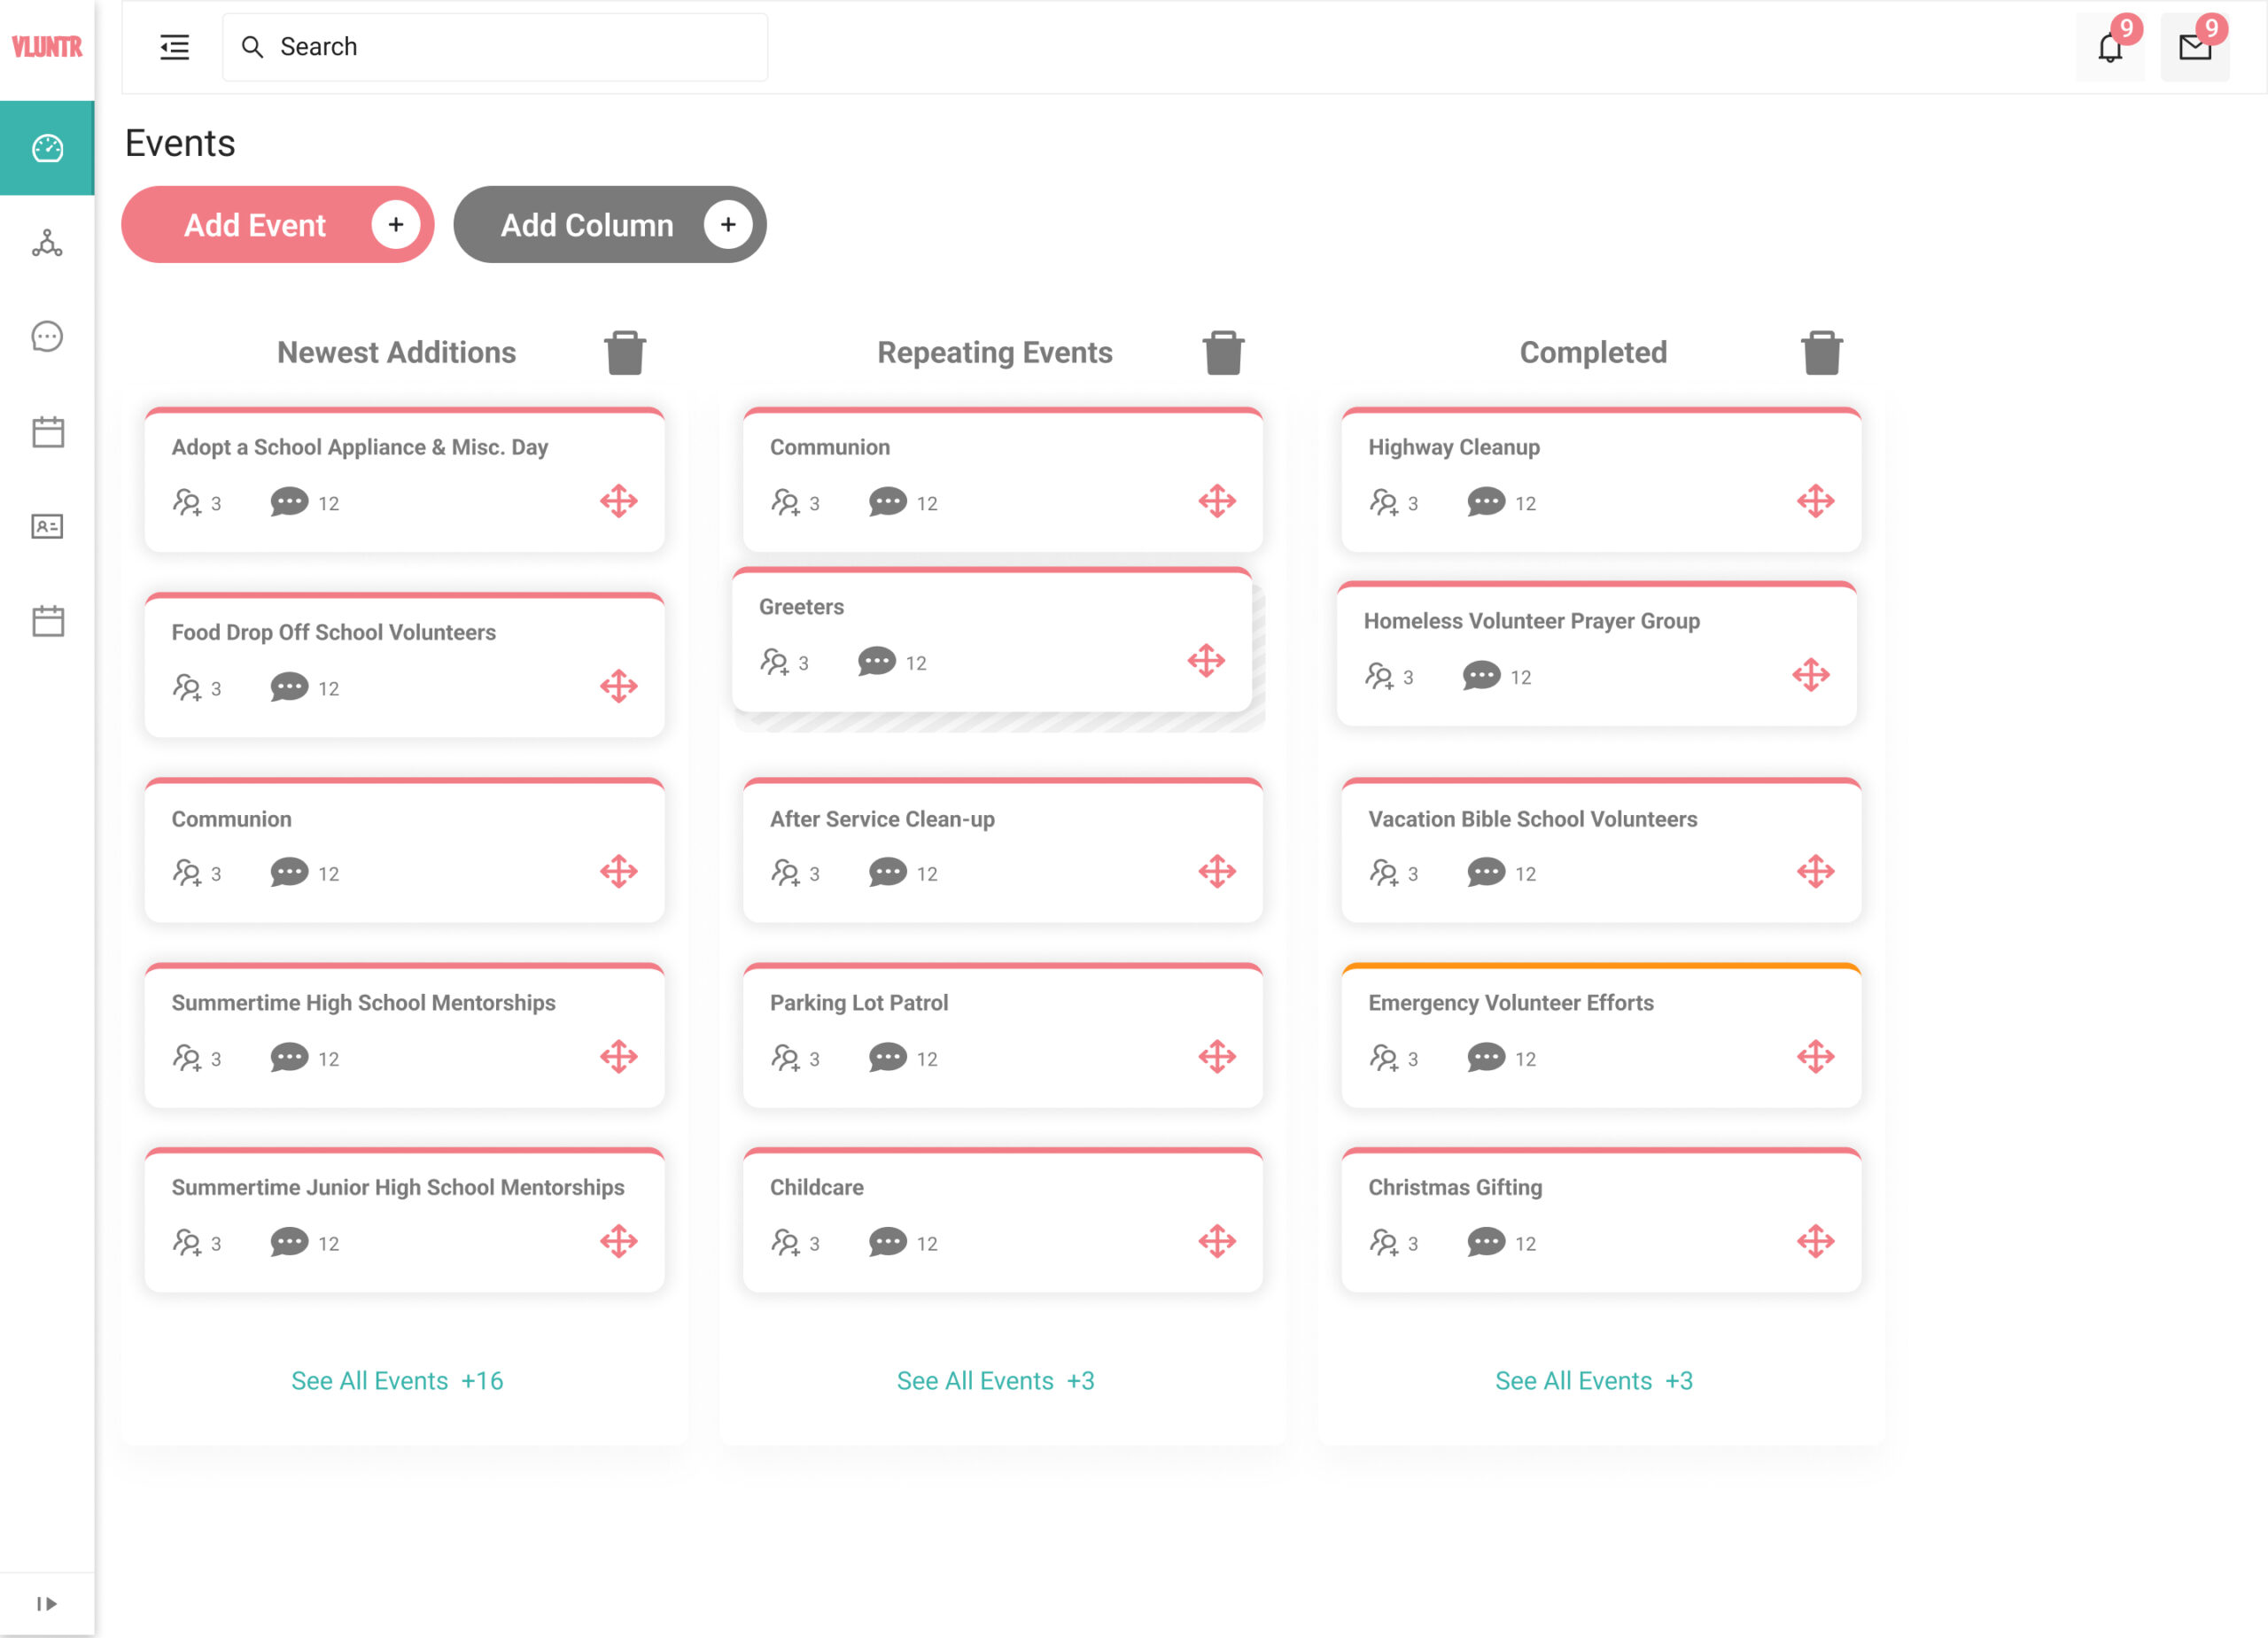Image resolution: width=2268 pixels, height=1638 pixels.
Task: Open the mail inbox icon
Action: coord(2194,47)
